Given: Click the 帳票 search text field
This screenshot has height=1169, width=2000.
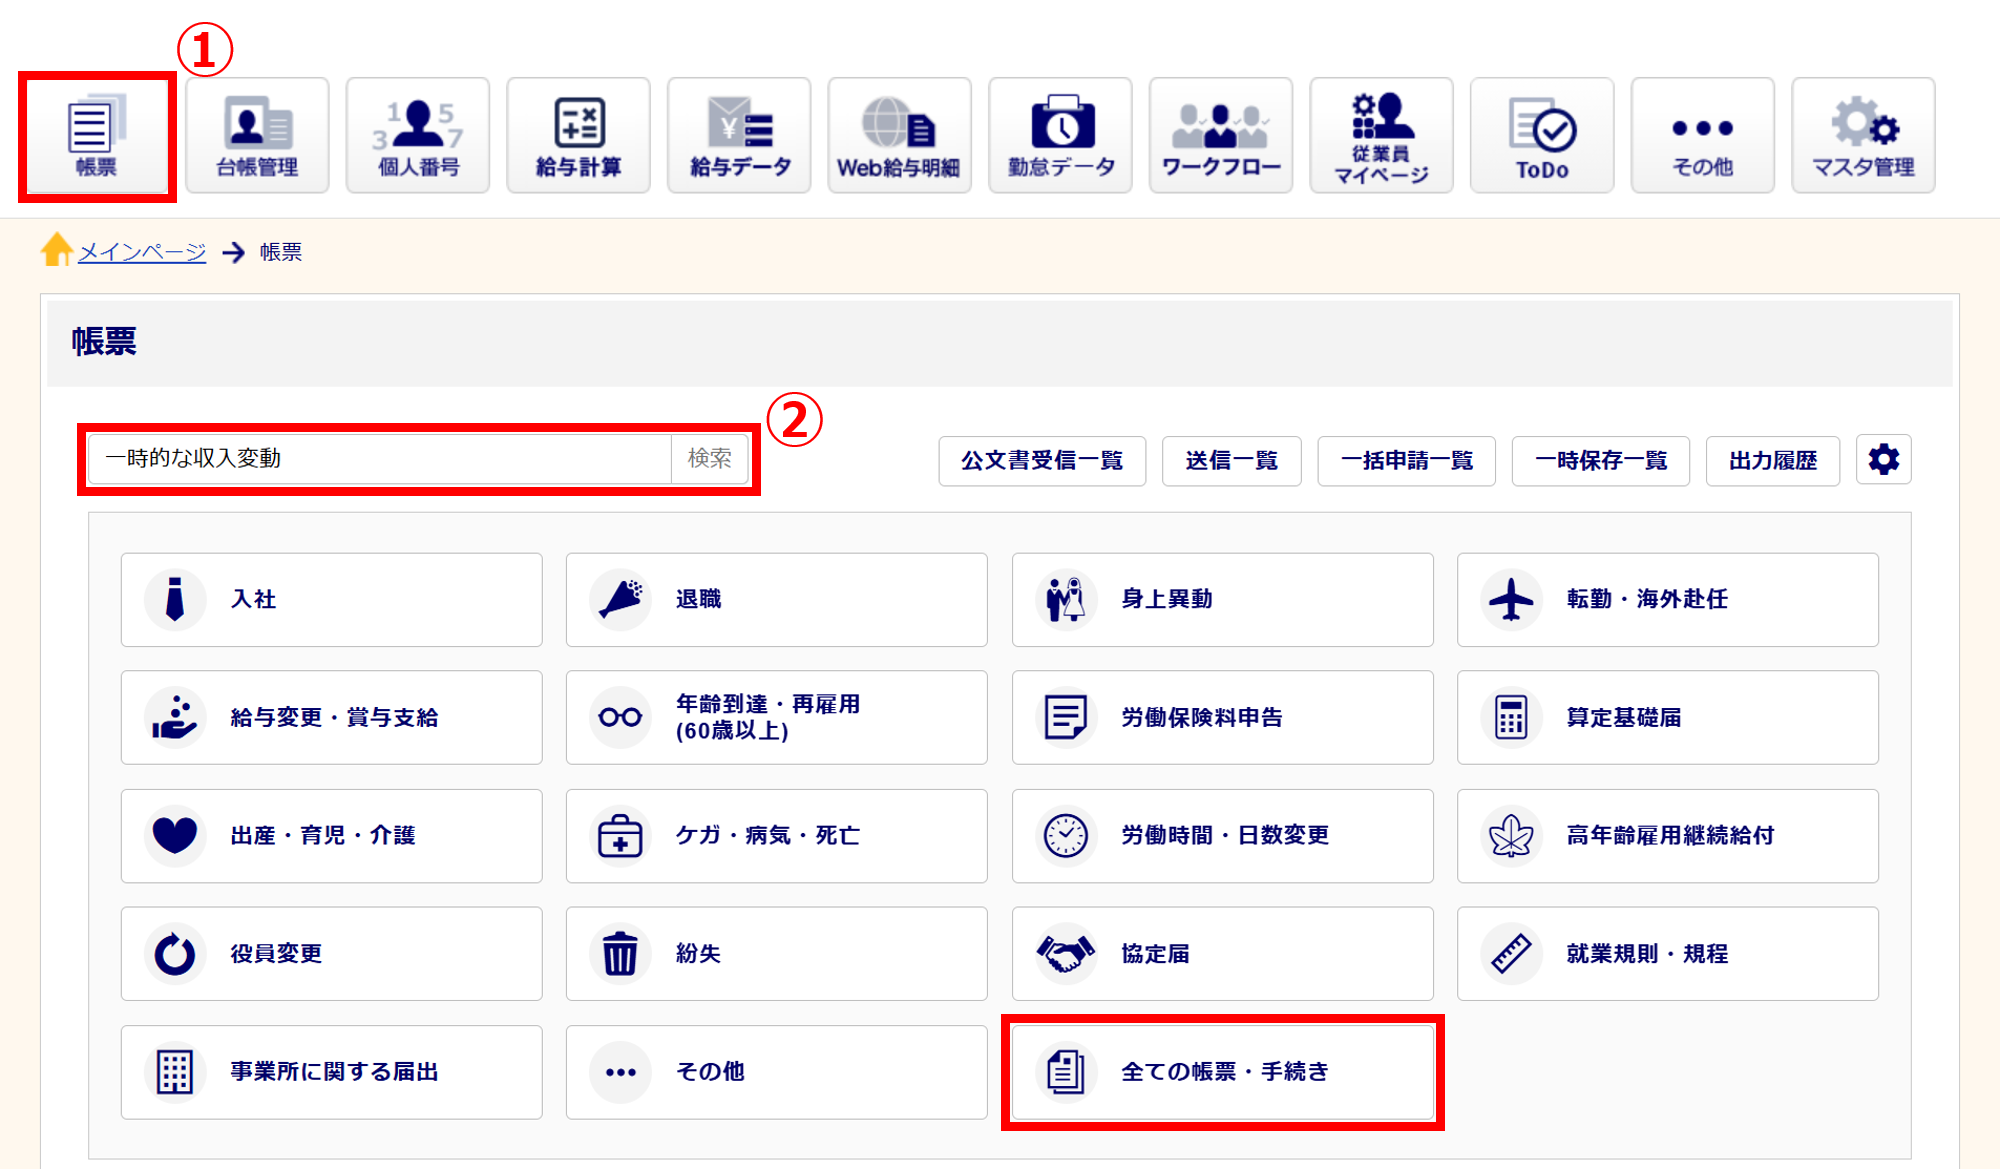Looking at the screenshot, I should (x=380, y=459).
